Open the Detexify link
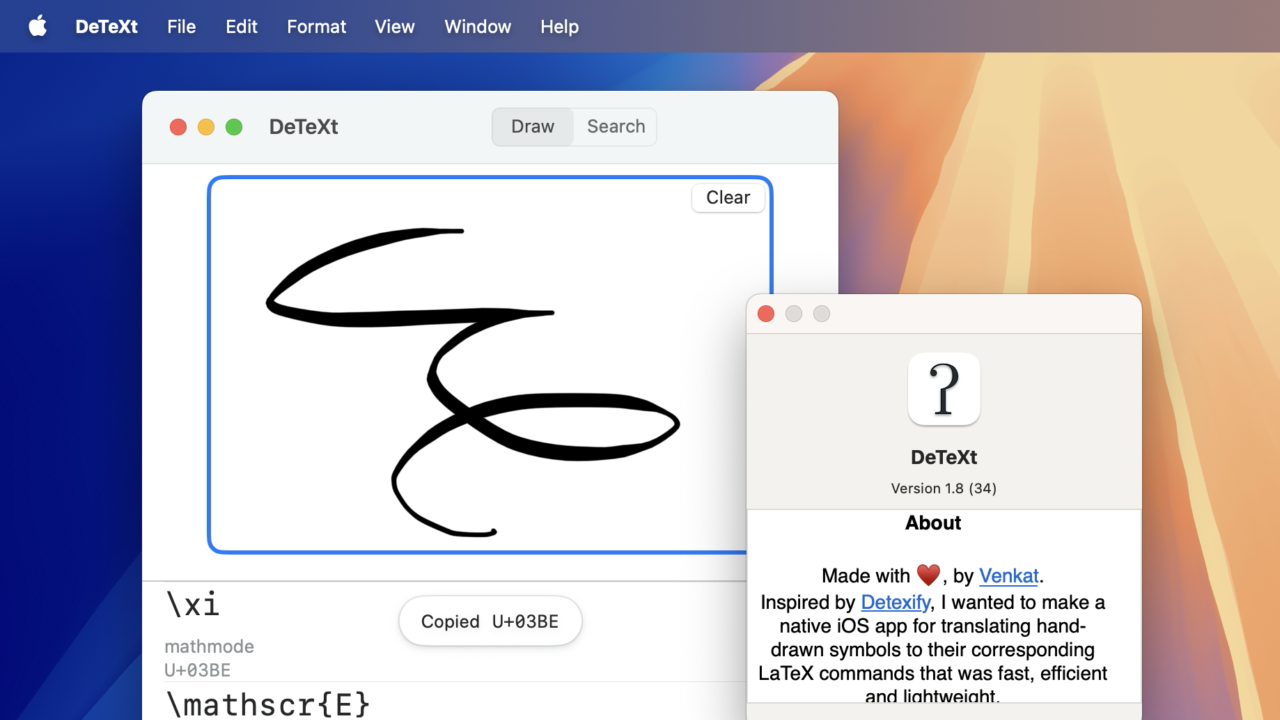The image size is (1280, 720). tap(895, 602)
